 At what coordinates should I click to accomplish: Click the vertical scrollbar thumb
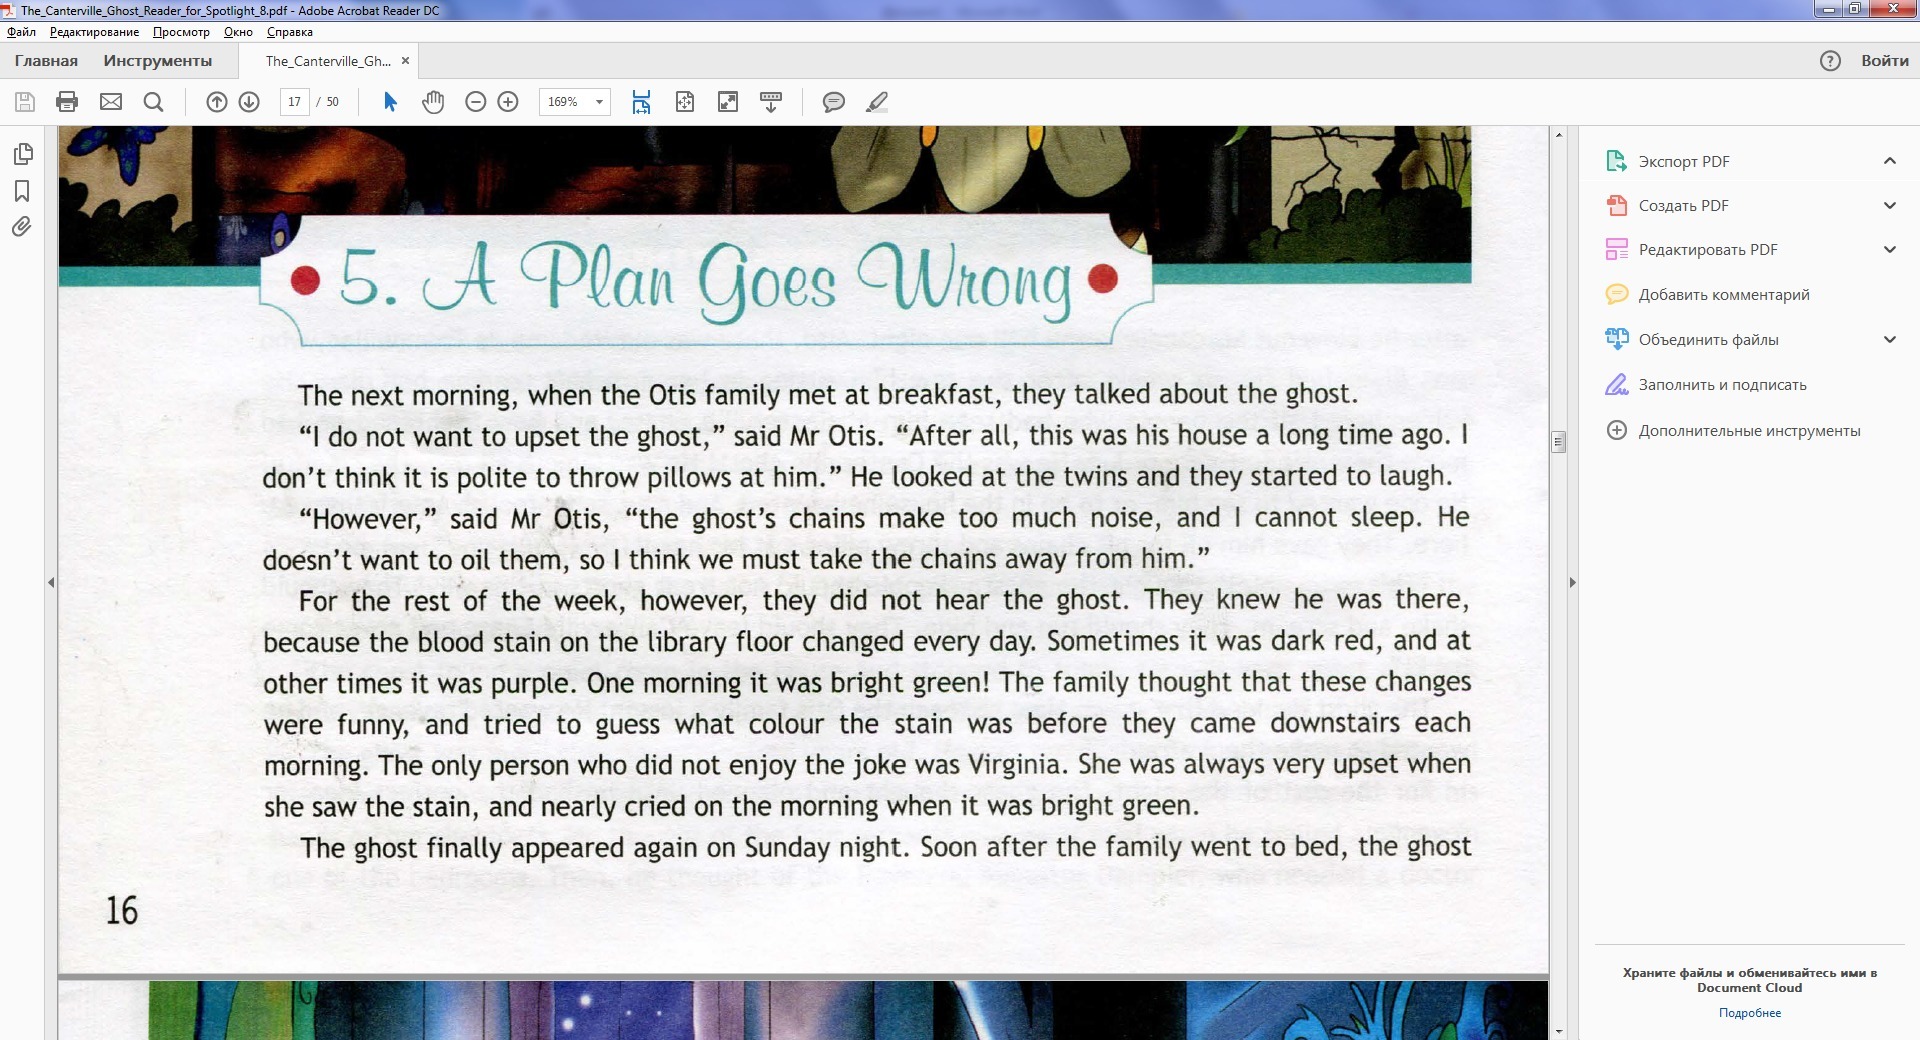click(1558, 442)
